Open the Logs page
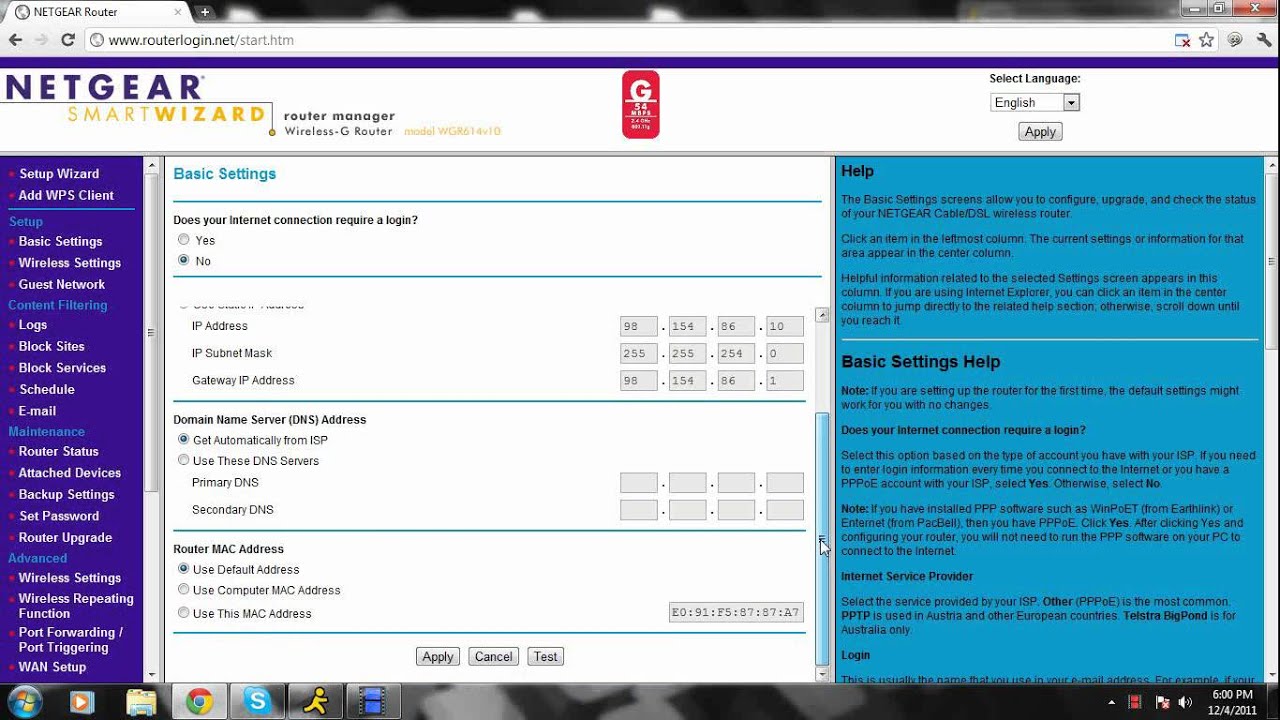The height and width of the screenshot is (720, 1280). [33, 325]
